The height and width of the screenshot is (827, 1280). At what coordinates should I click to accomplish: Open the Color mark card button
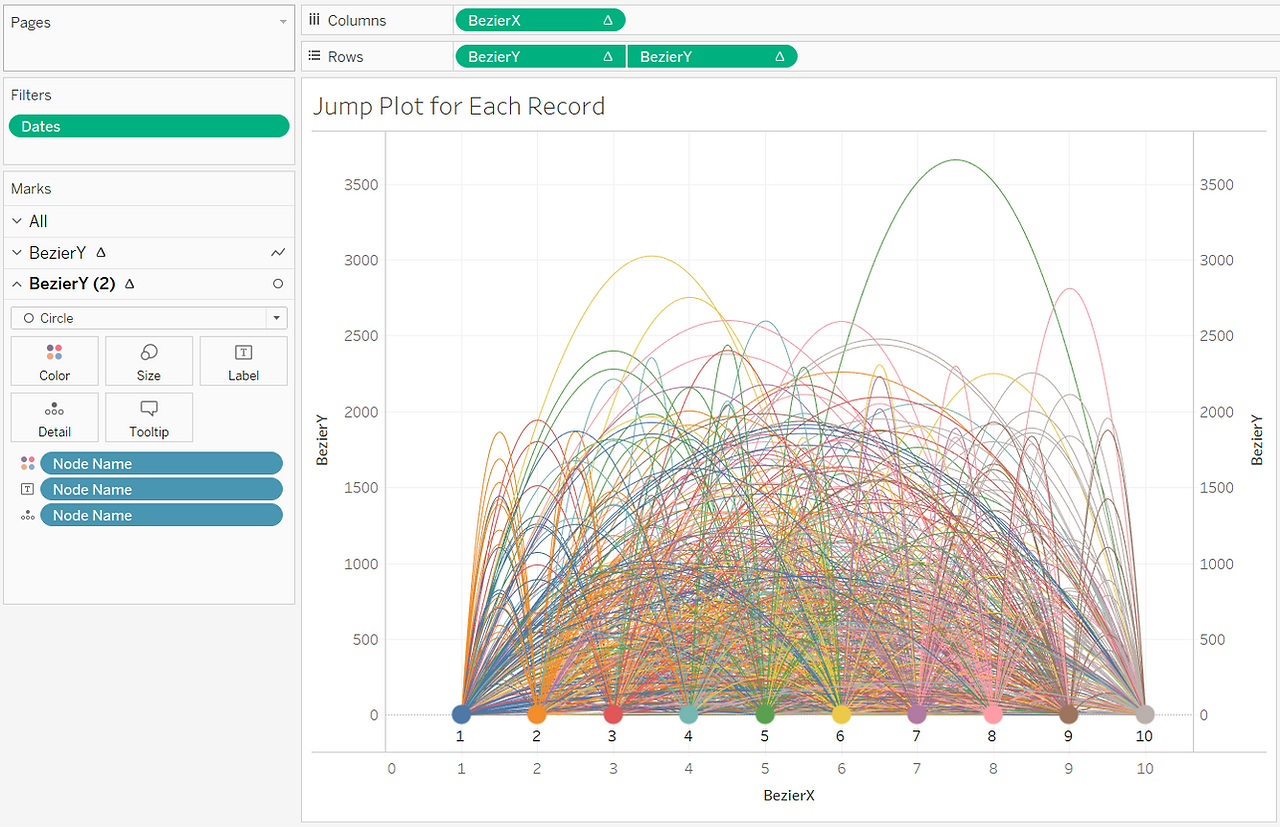click(x=54, y=361)
